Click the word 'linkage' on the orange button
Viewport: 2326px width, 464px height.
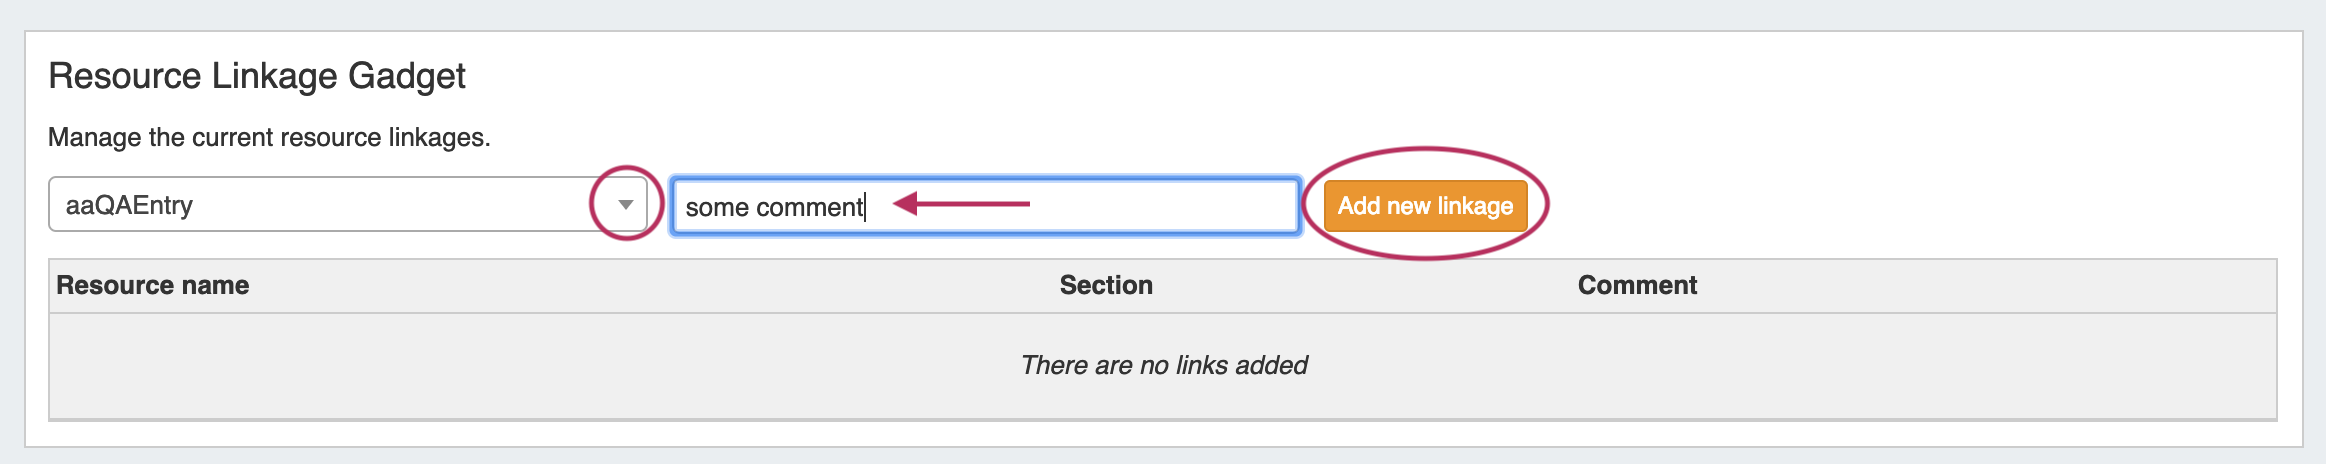1475,206
